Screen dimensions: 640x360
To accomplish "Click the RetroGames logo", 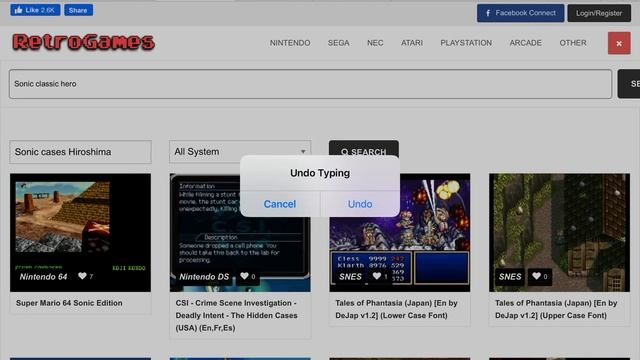I will click(x=84, y=42).
